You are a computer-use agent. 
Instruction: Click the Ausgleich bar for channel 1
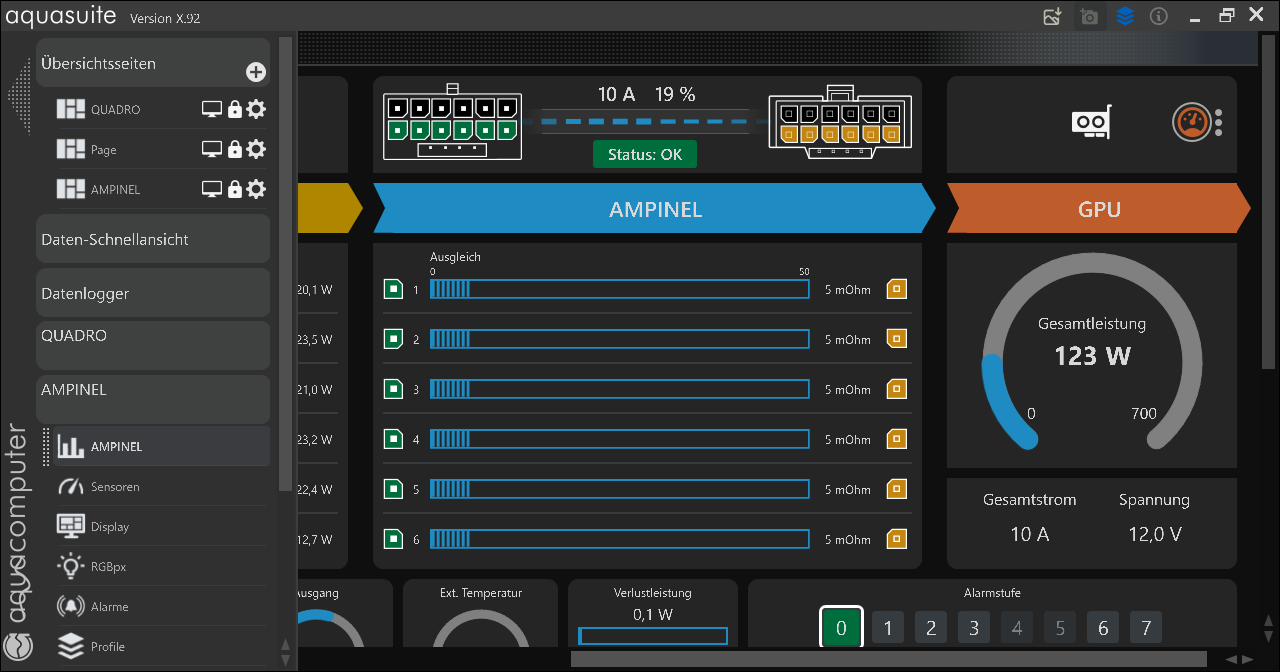pyautogui.click(x=620, y=289)
